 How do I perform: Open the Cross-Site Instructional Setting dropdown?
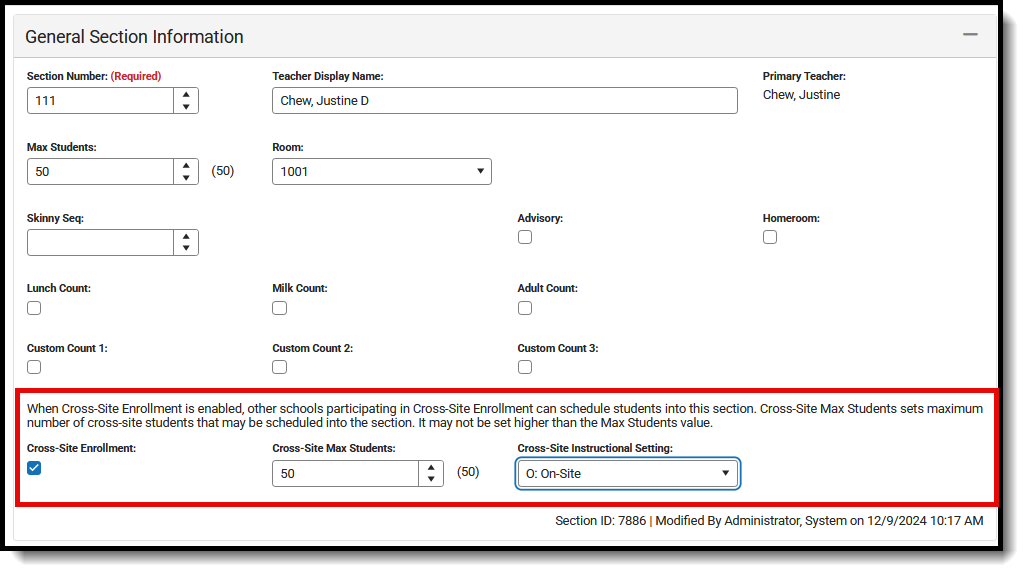click(x=725, y=473)
